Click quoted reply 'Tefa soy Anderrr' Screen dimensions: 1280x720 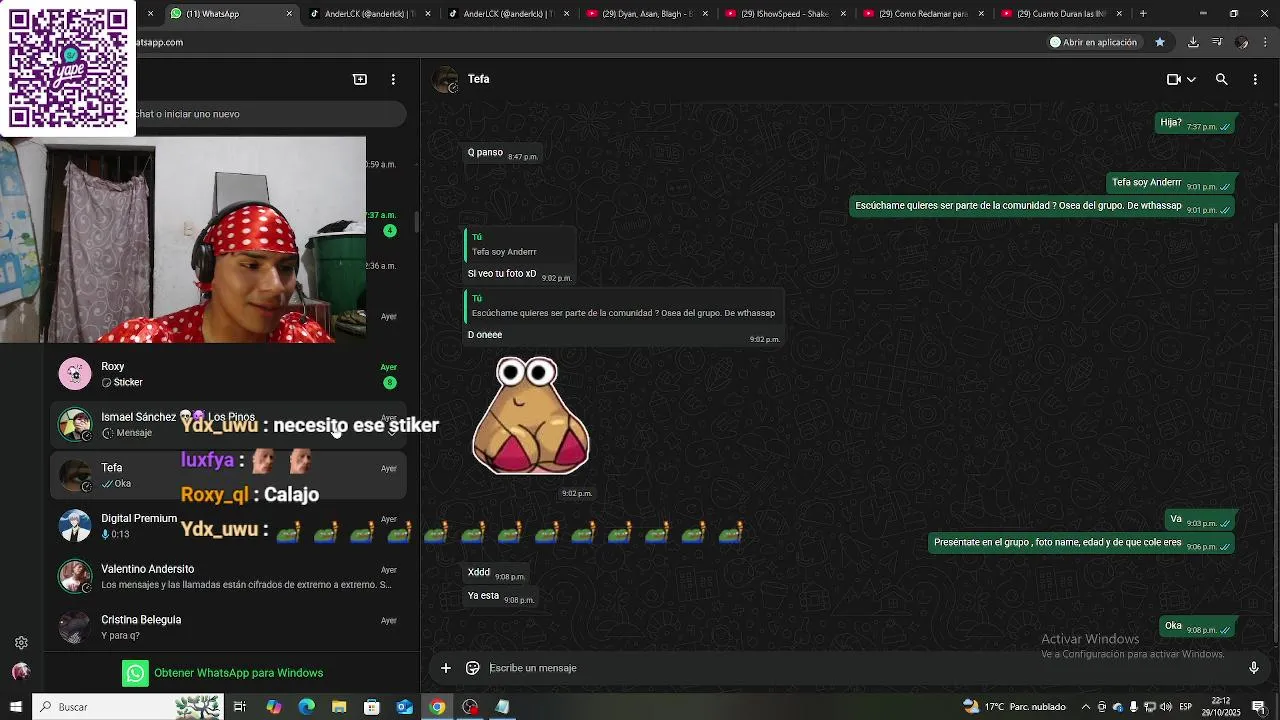pos(520,245)
